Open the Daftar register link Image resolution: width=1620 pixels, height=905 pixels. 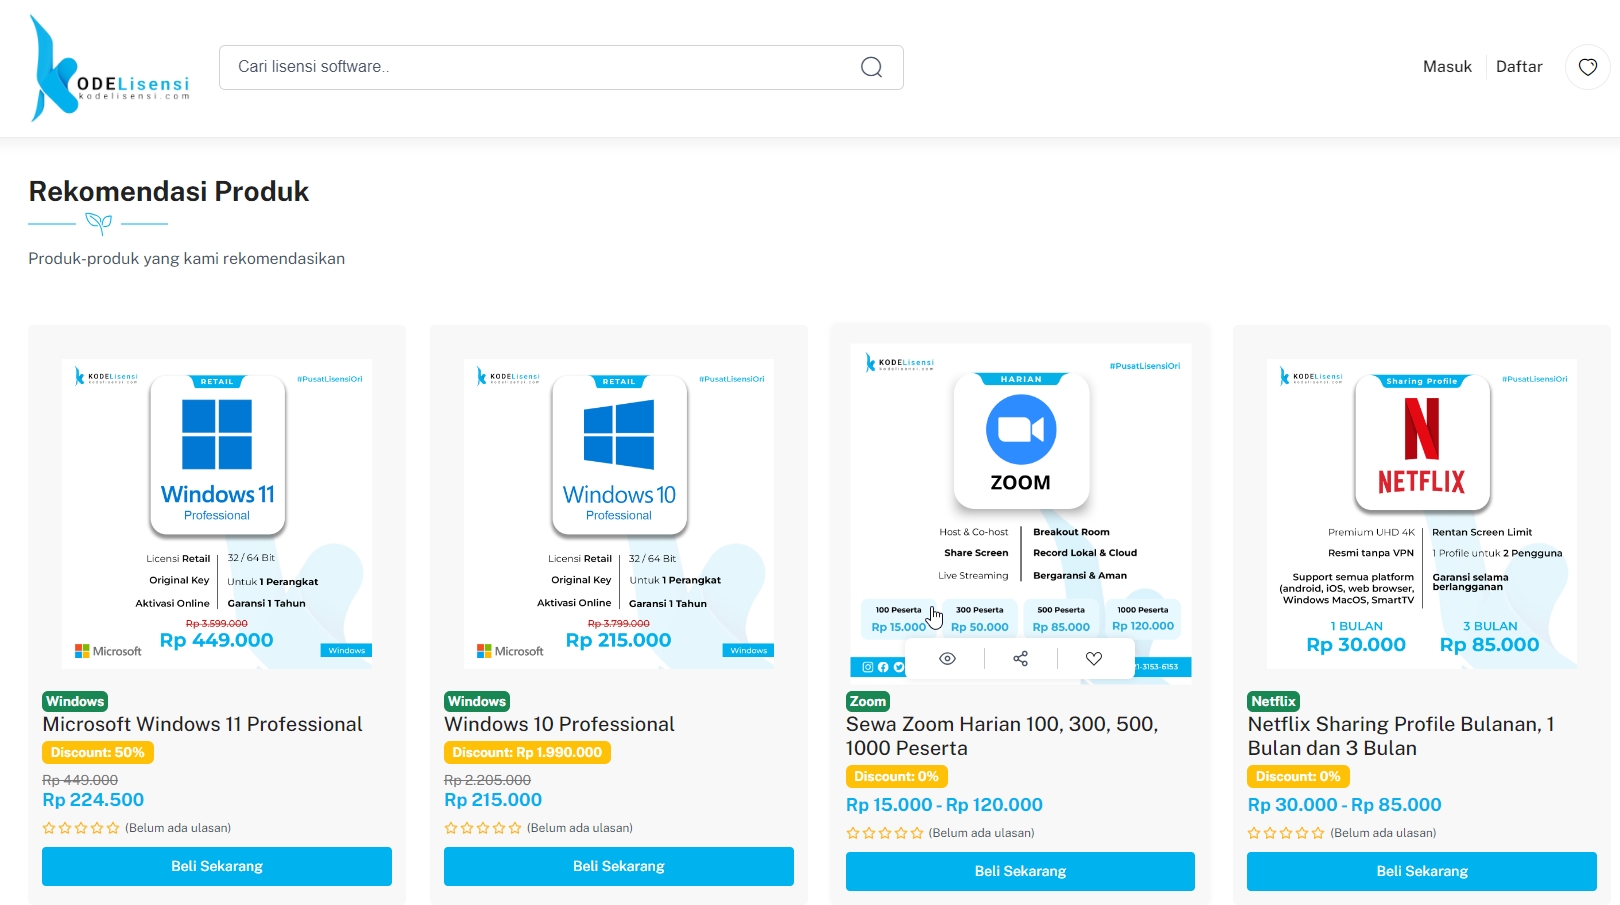tap(1519, 67)
